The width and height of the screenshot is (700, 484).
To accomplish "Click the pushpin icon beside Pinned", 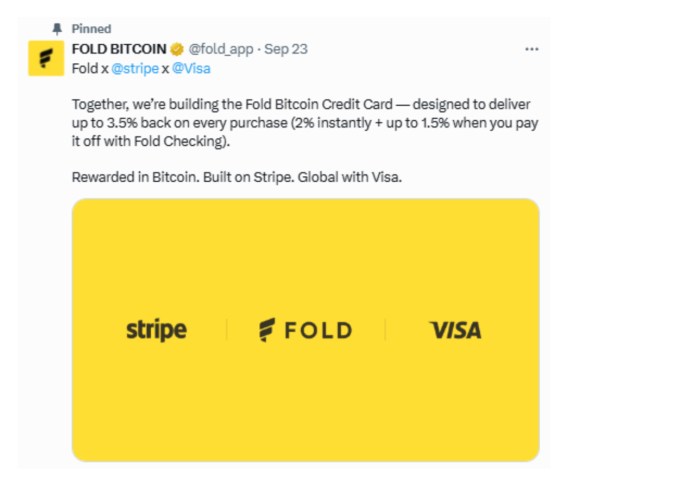I will [57, 29].
